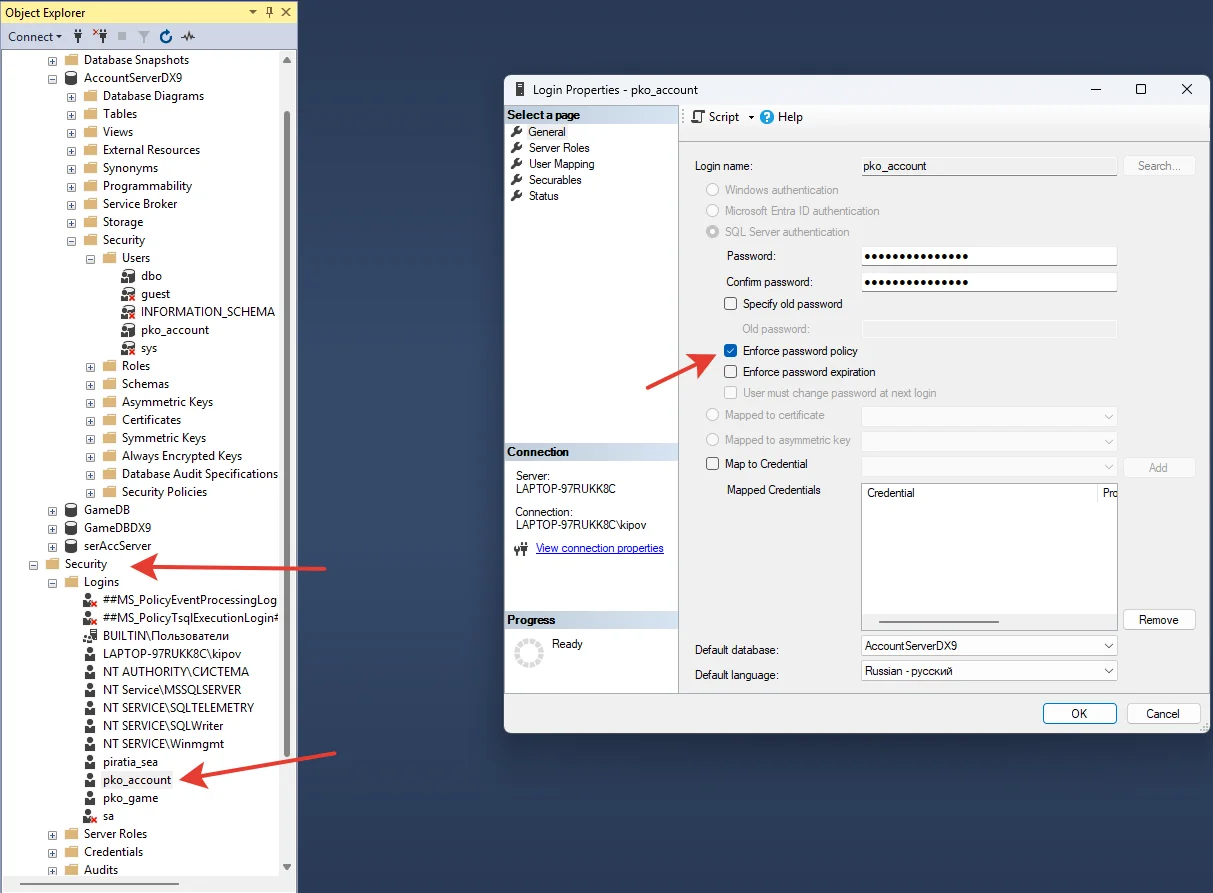Click the Script icon in dialog toolbar
1213x893 pixels.
coord(698,117)
